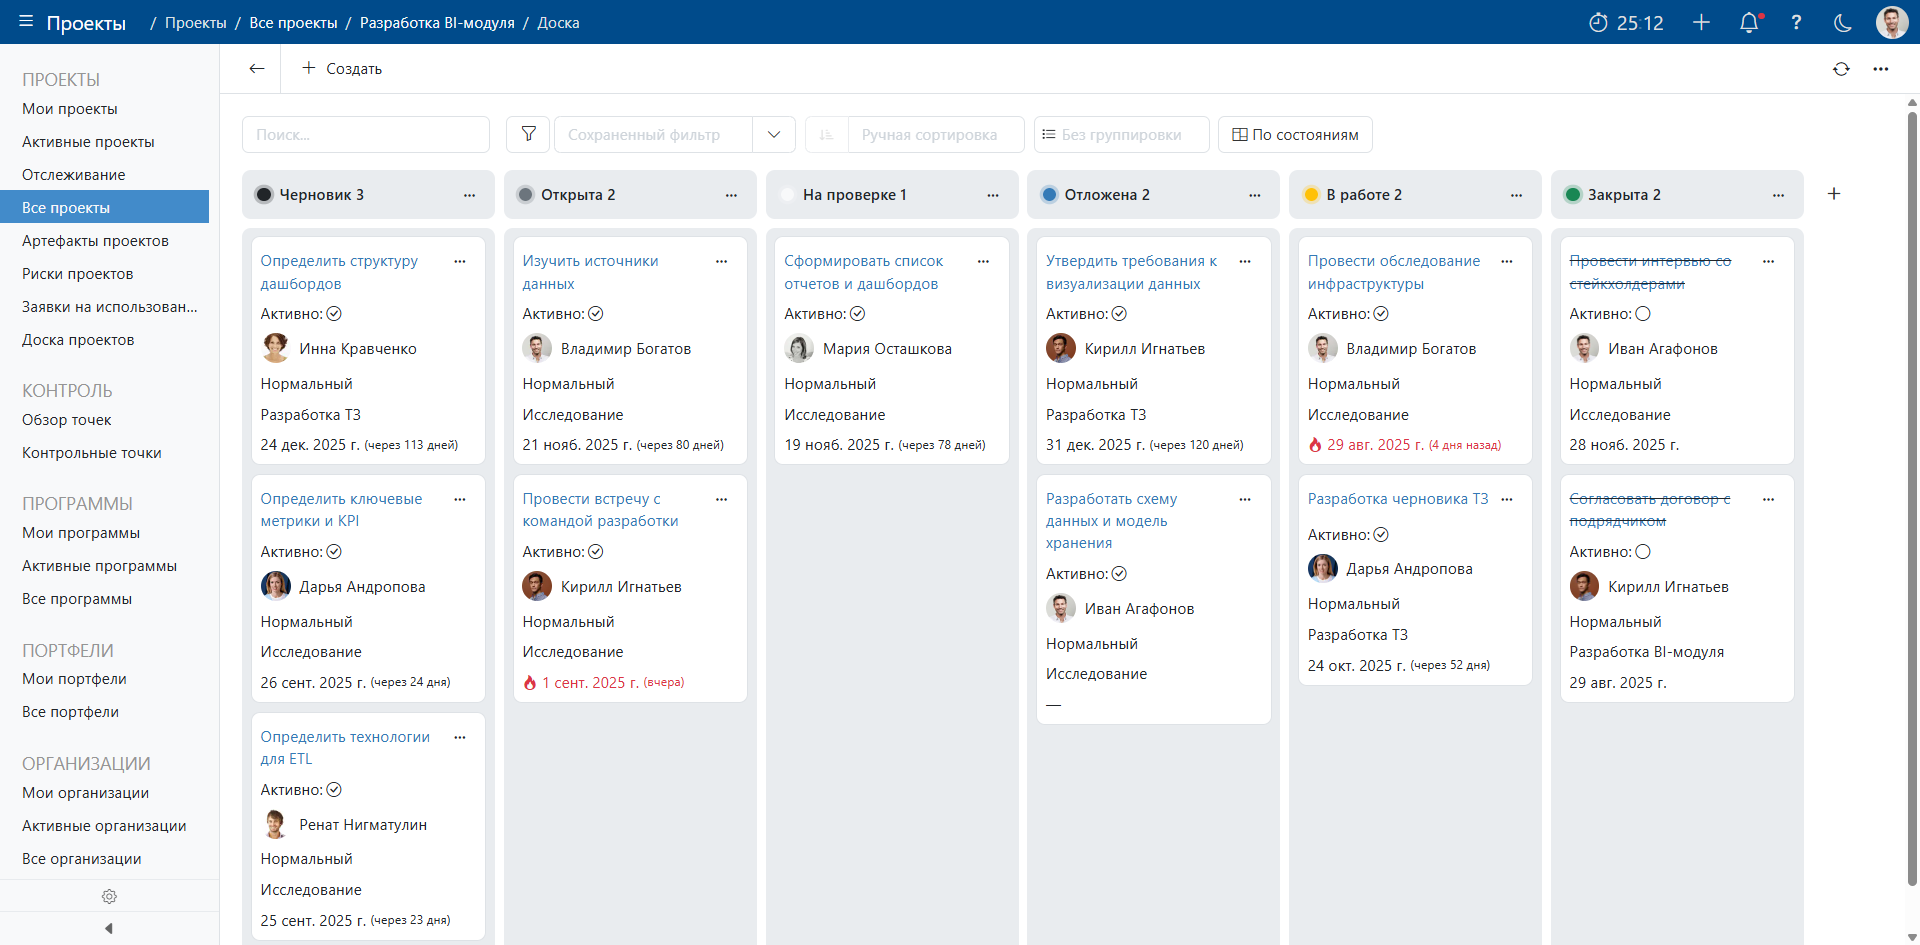Image resolution: width=1920 pixels, height=945 pixels.
Task: Click the timer clock icon
Action: [1598, 23]
